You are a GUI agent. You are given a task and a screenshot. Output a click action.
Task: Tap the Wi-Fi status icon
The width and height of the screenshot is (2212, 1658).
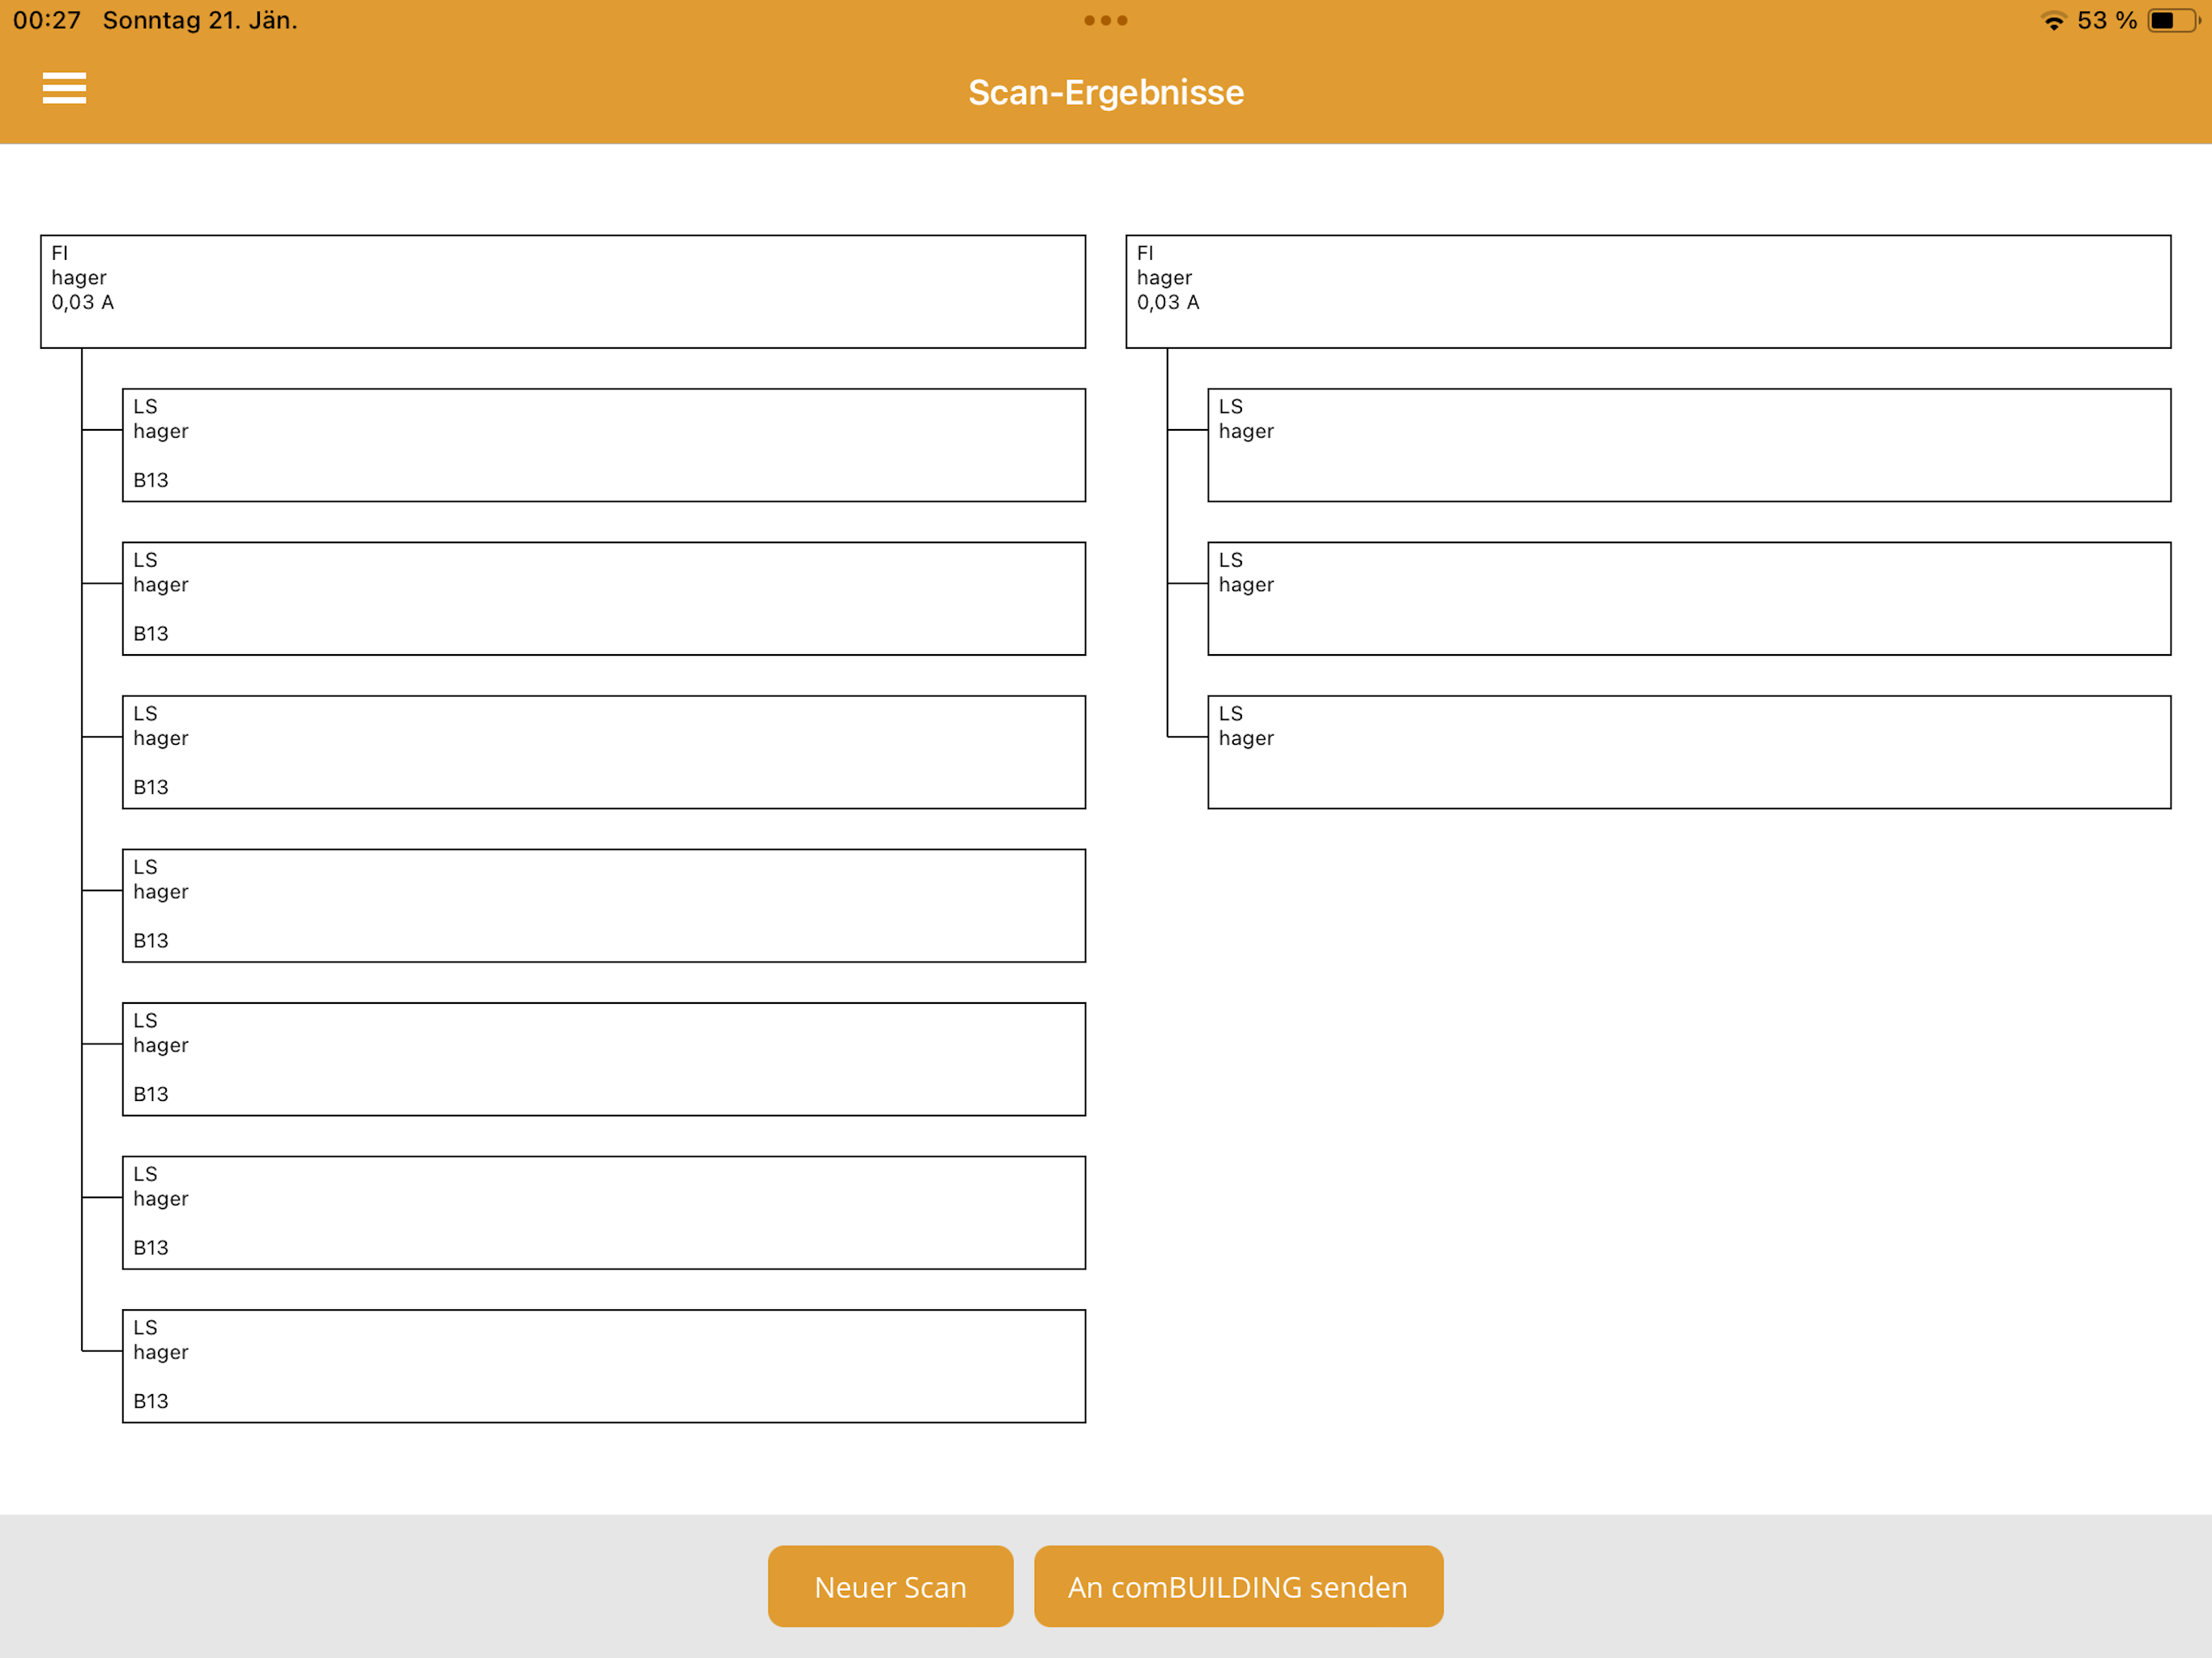click(2053, 21)
